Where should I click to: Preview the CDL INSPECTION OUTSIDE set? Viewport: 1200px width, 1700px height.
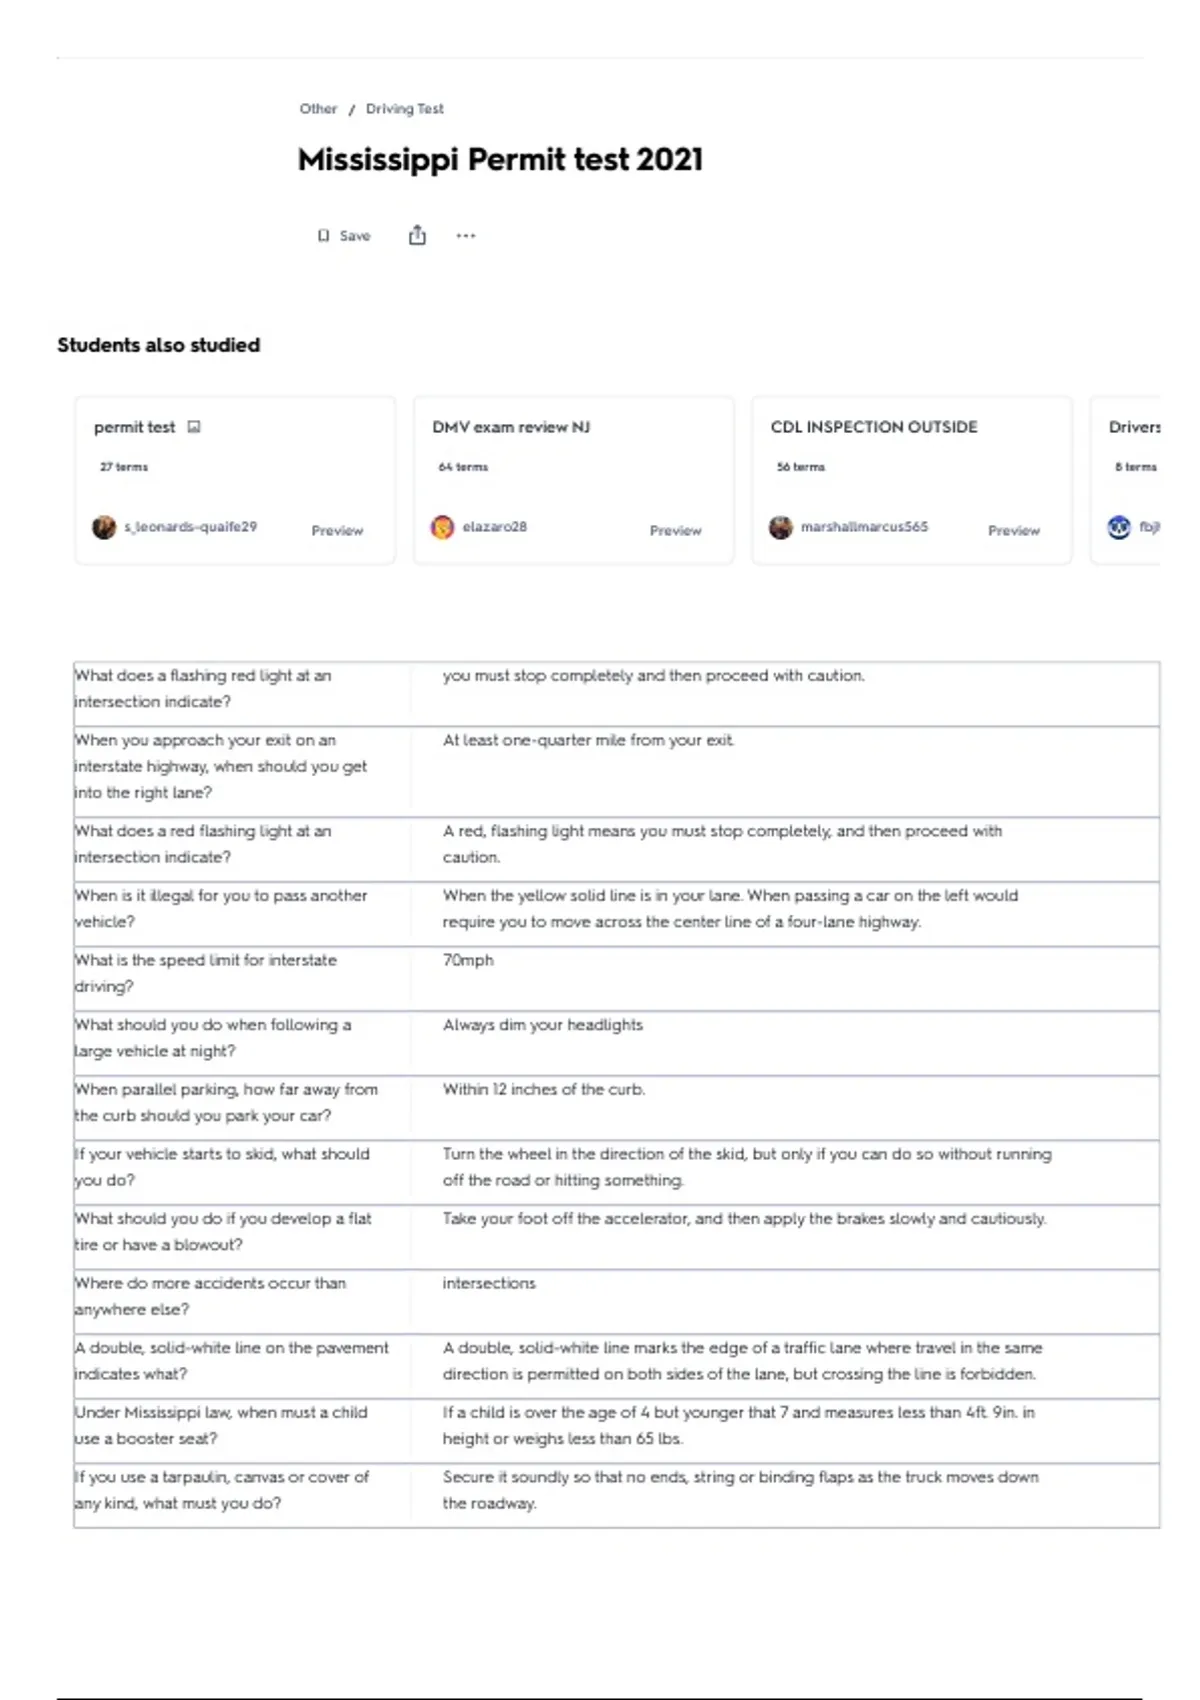[1014, 531]
